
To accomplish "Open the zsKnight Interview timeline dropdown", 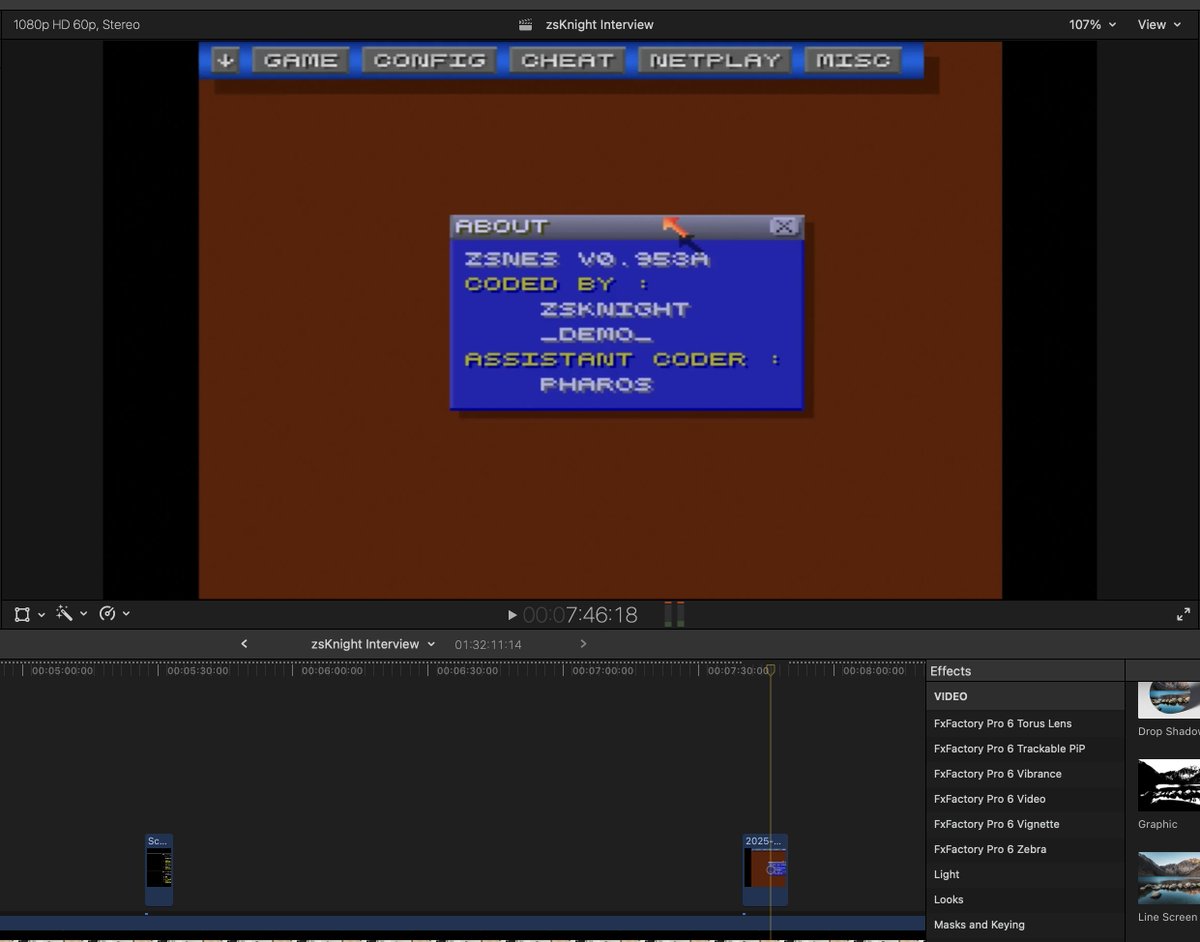I will (x=373, y=644).
